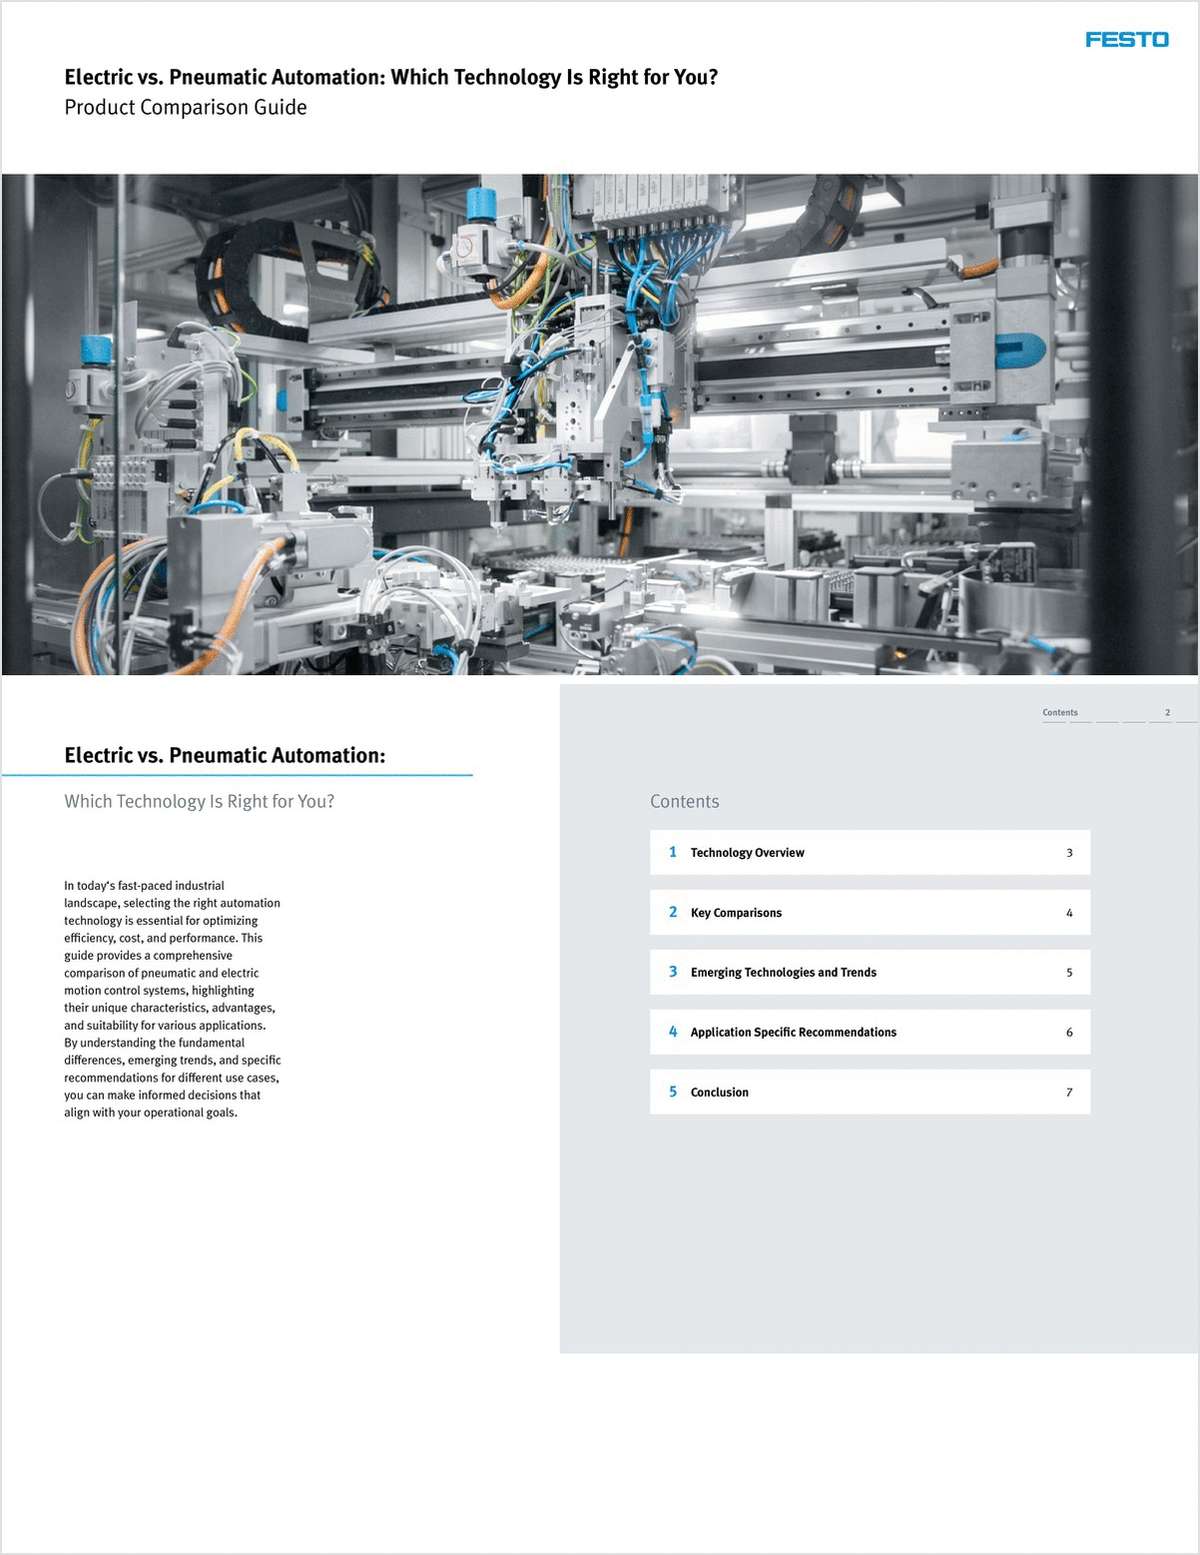Open the Technology Overview contents entry
The height and width of the screenshot is (1555, 1200).
747,852
